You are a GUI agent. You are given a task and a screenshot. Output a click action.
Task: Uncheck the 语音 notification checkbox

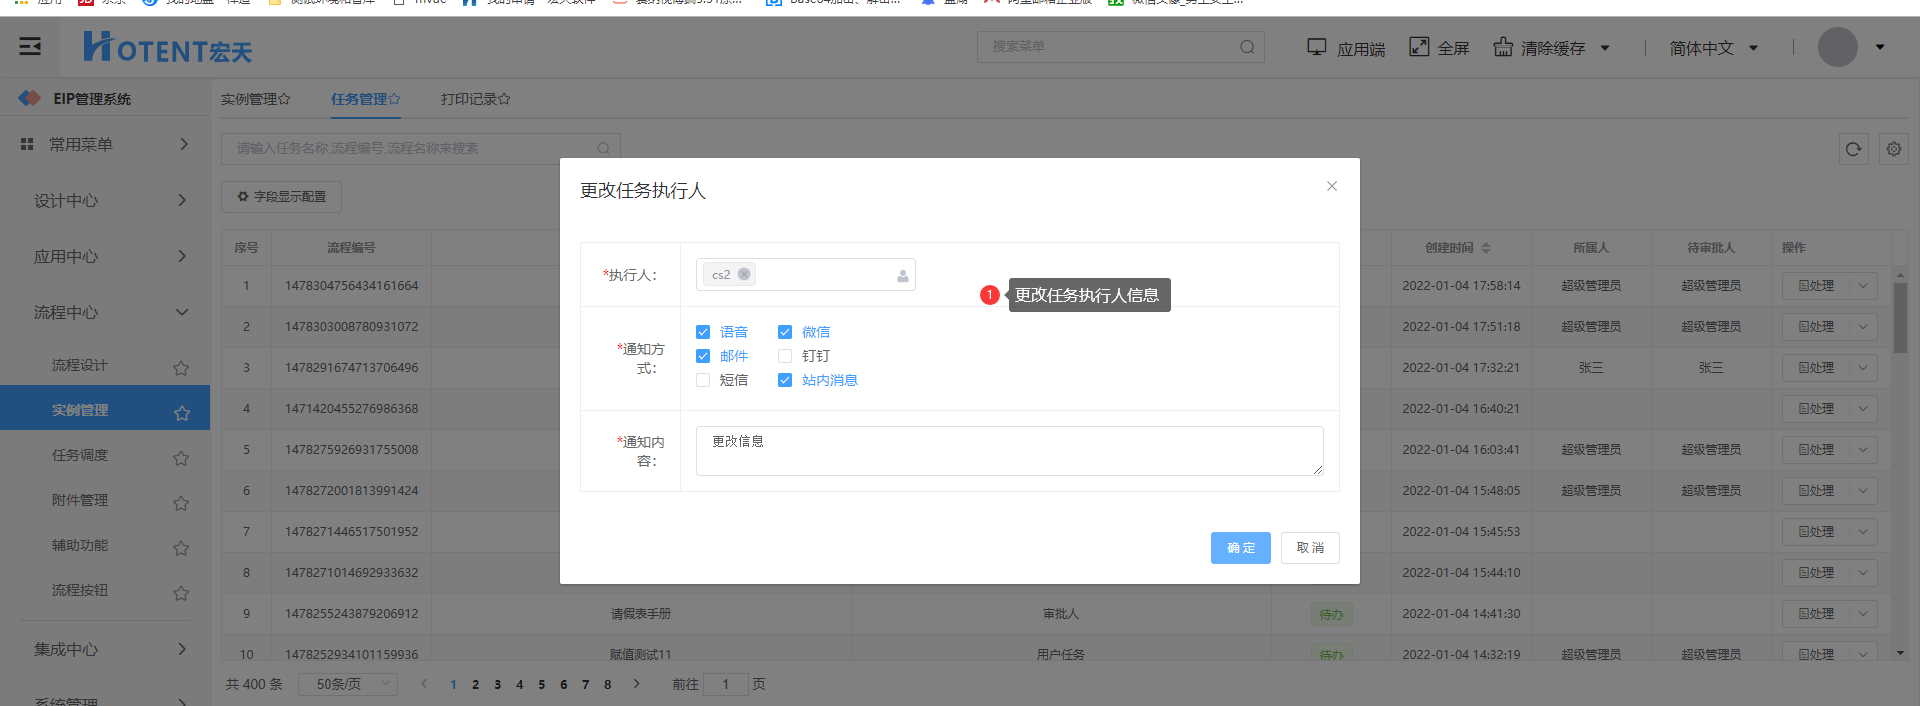click(x=703, y=332)
